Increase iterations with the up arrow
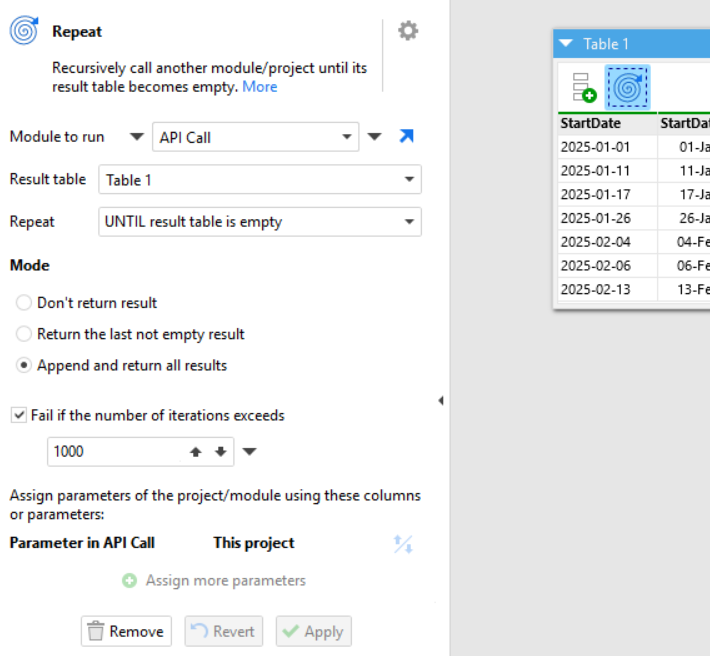Viewport: 710px width, 656px height. [196, 452]
